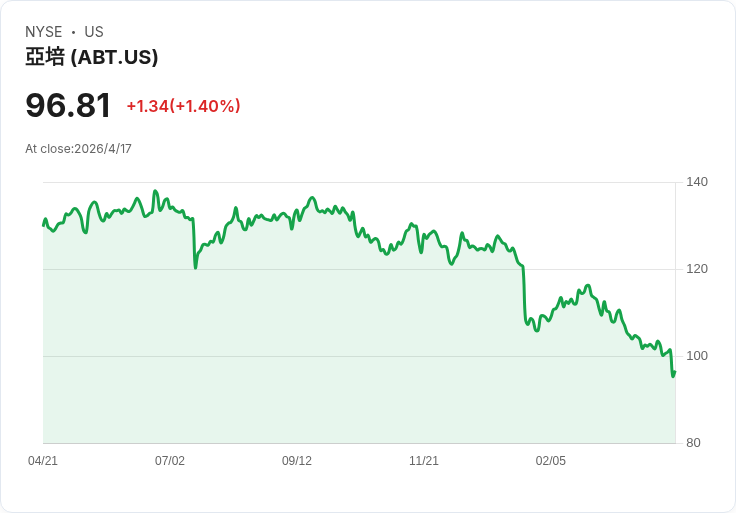Click the At close 2026/4/17 timestamp

(78, 149)
